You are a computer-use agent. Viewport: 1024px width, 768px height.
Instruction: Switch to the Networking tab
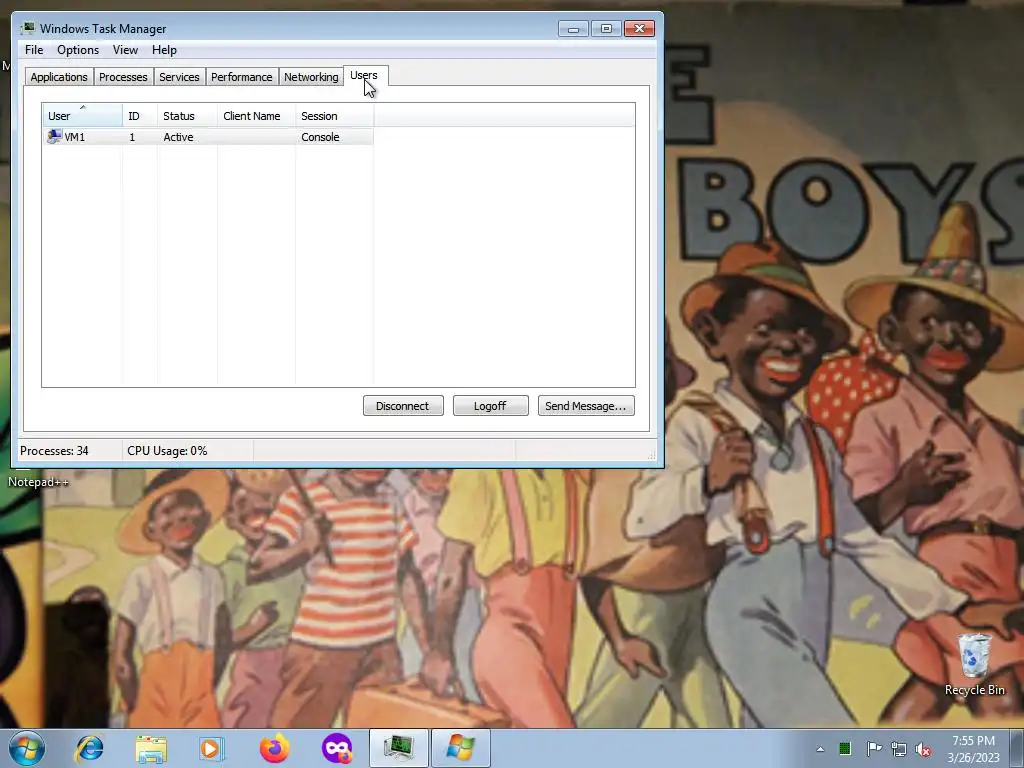(x=311, y=77)
